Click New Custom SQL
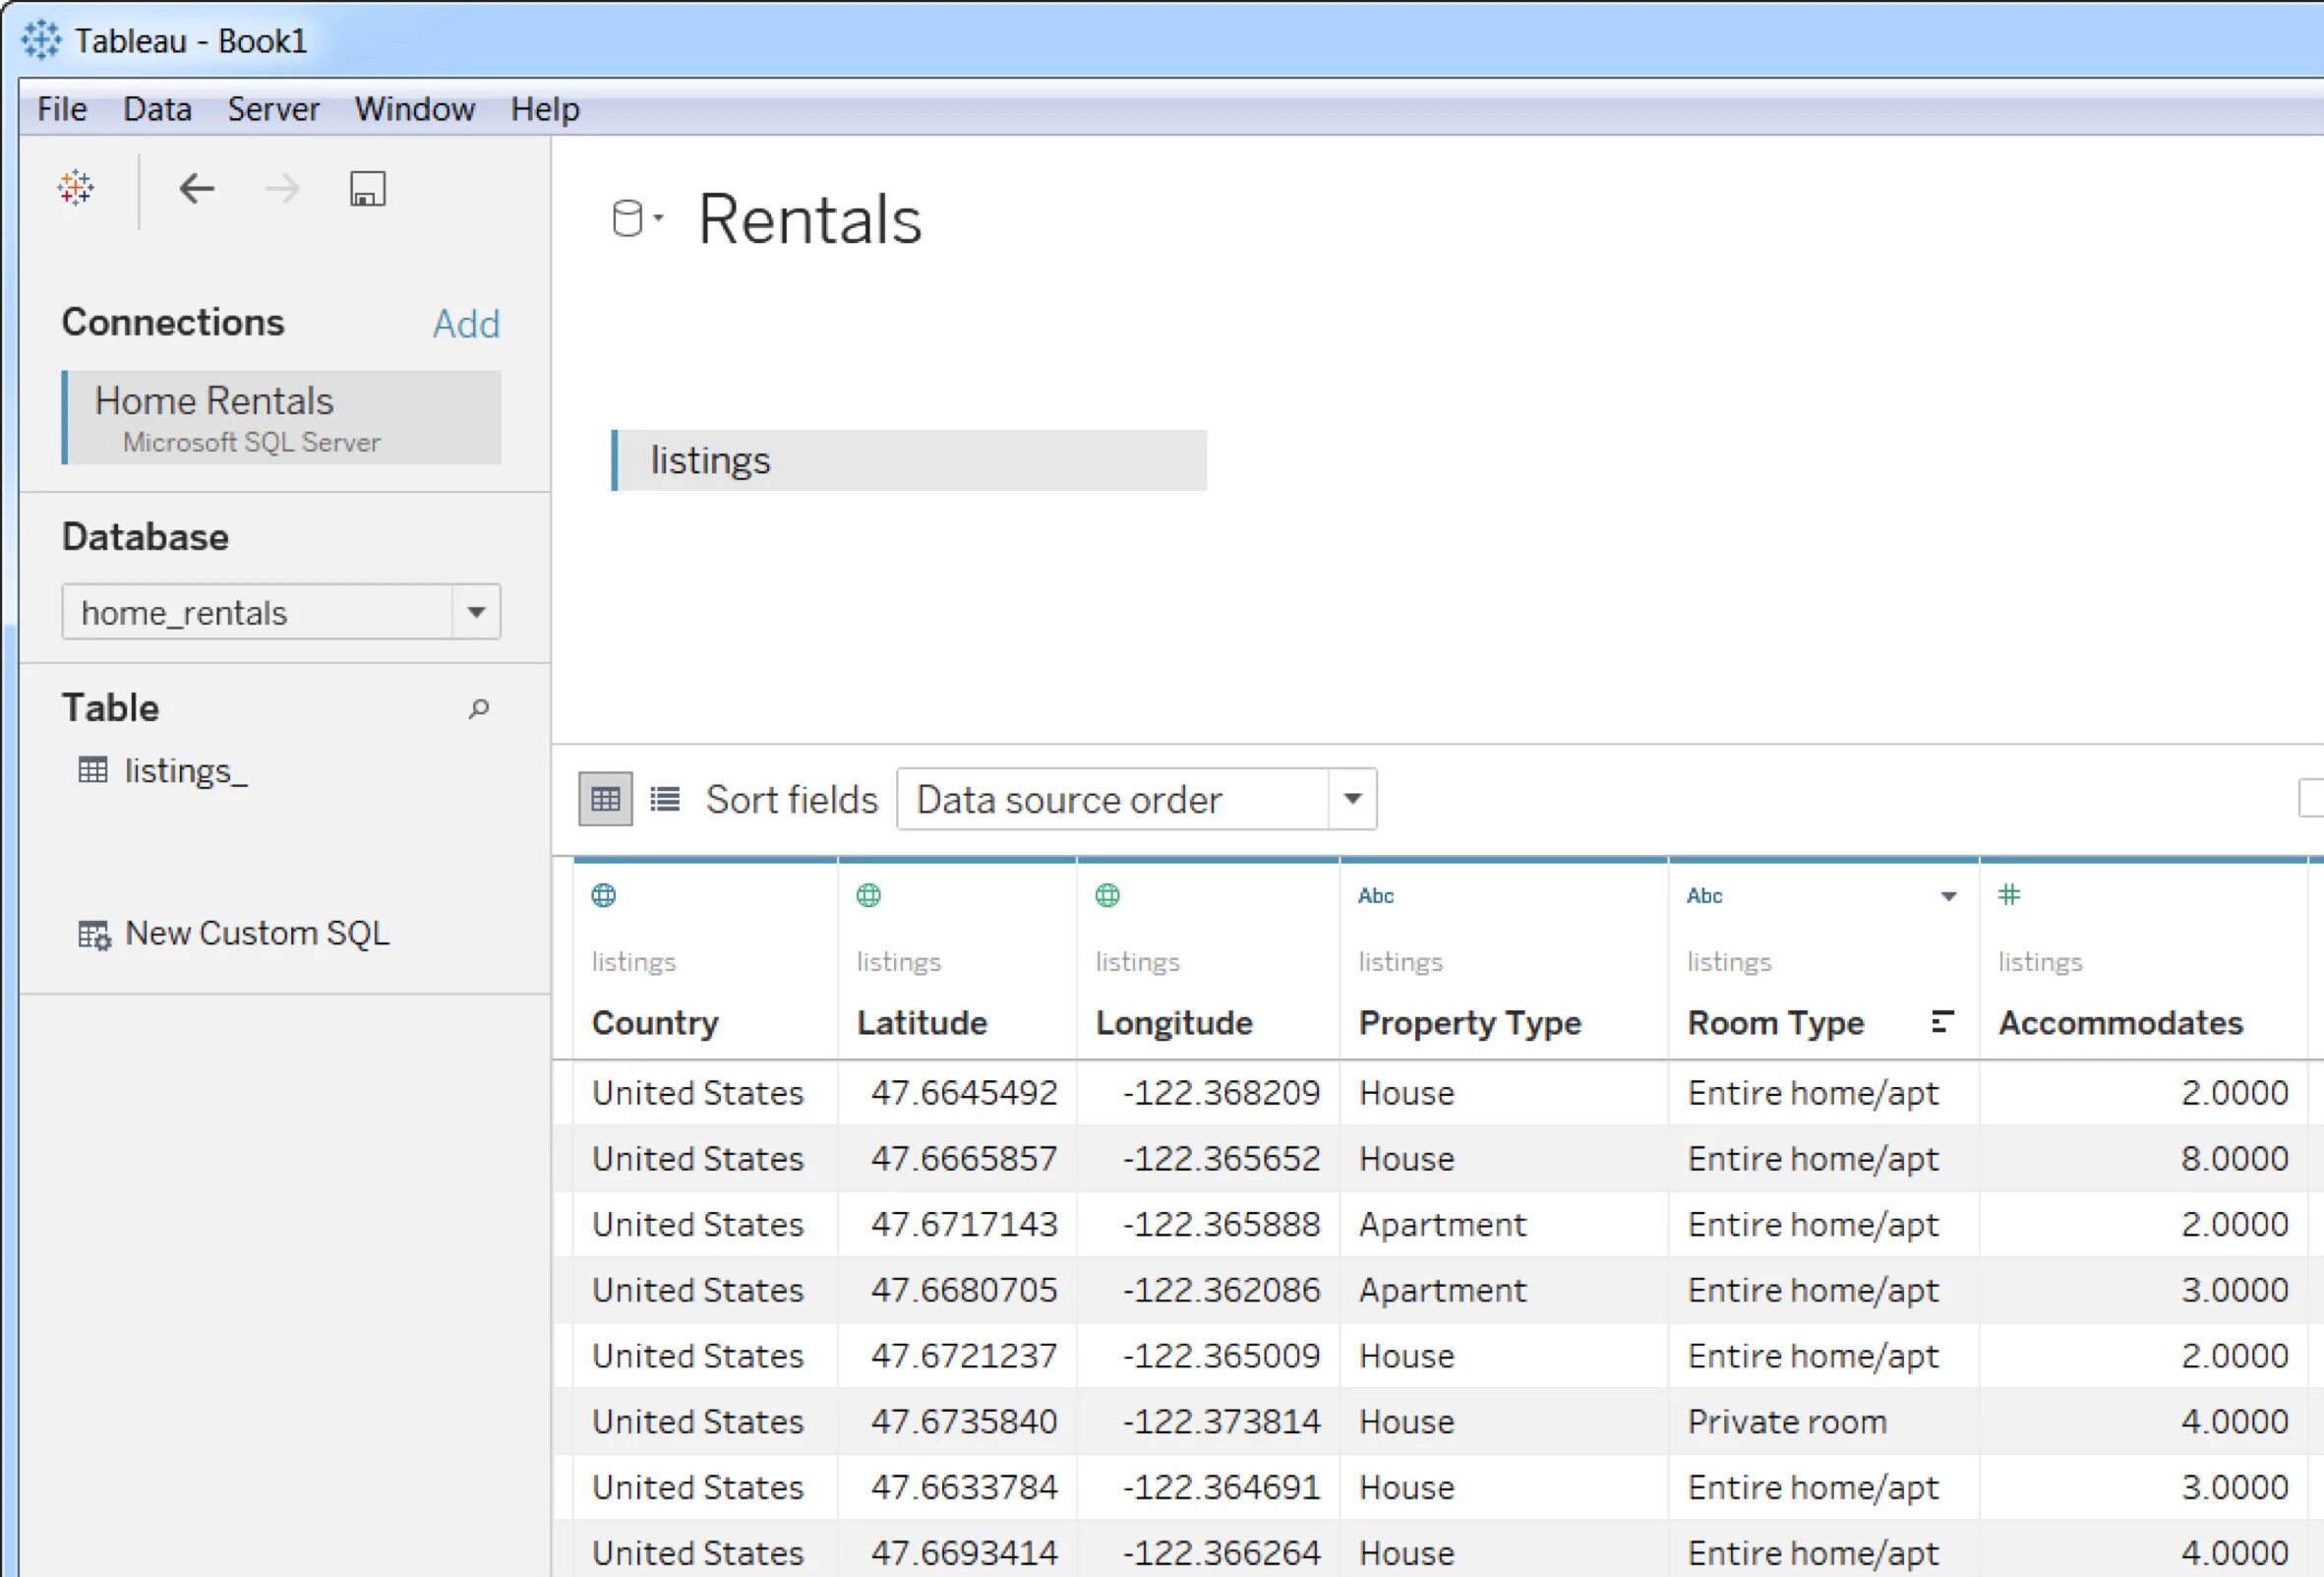2324x1577 pixels. pos(256,934)
